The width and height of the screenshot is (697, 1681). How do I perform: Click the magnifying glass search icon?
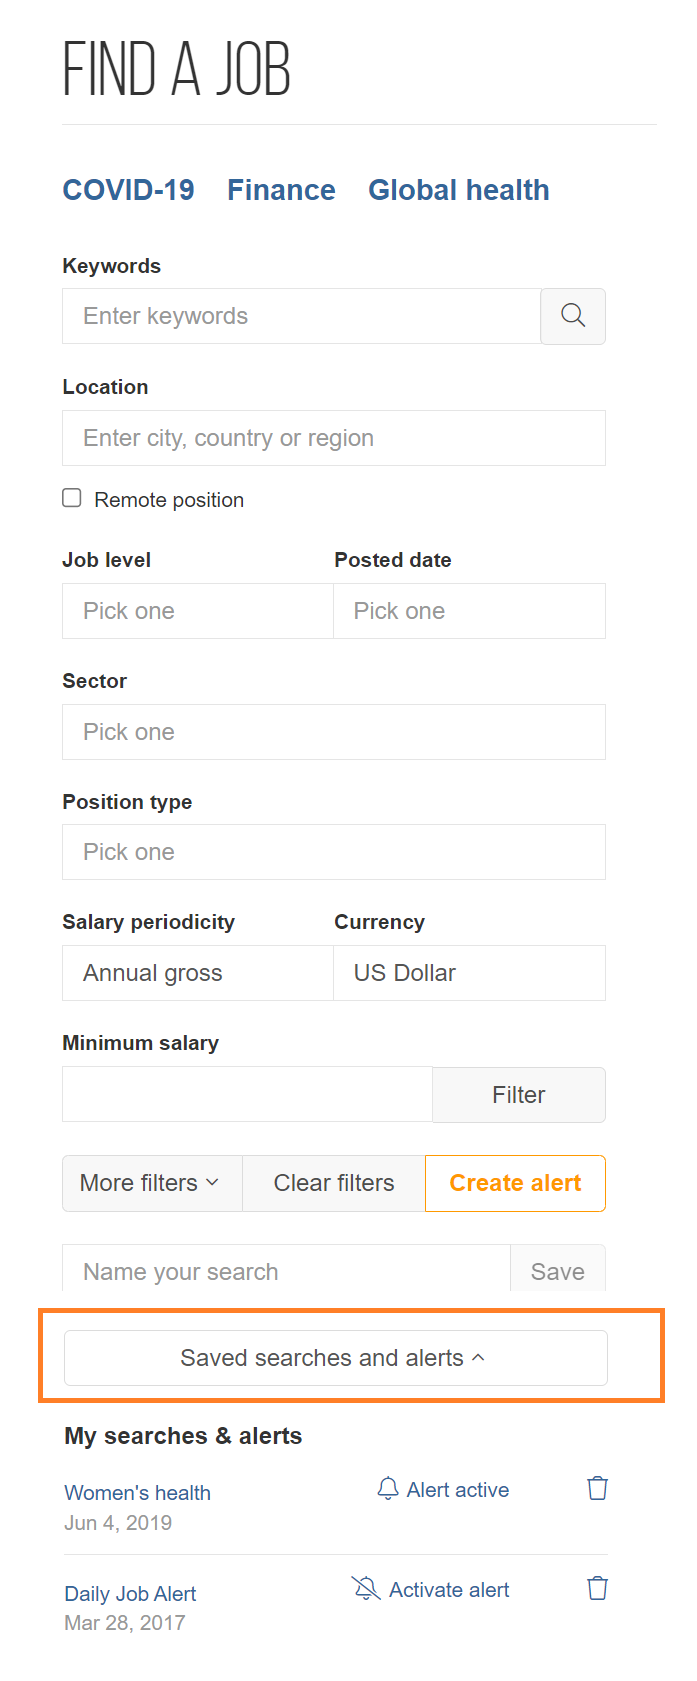pos(573,316)
